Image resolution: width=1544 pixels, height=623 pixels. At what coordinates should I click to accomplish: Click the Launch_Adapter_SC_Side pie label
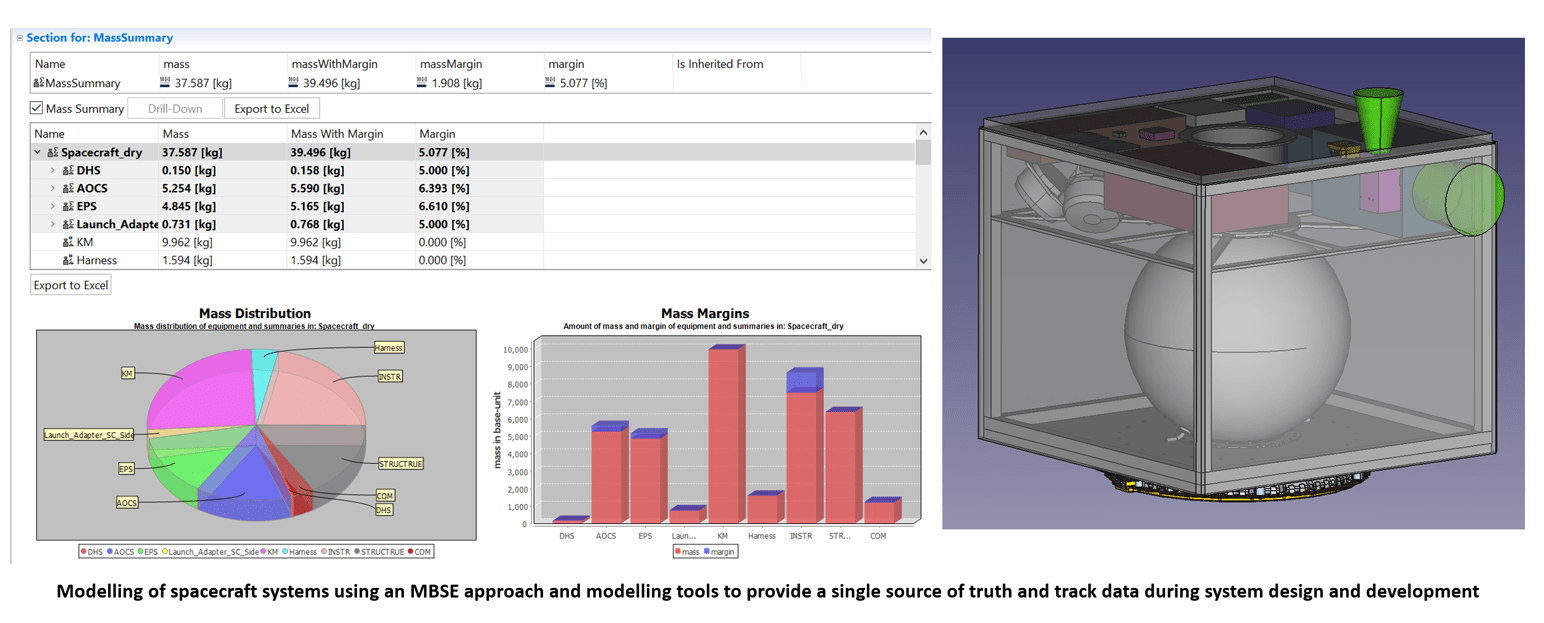click(89, 434)
